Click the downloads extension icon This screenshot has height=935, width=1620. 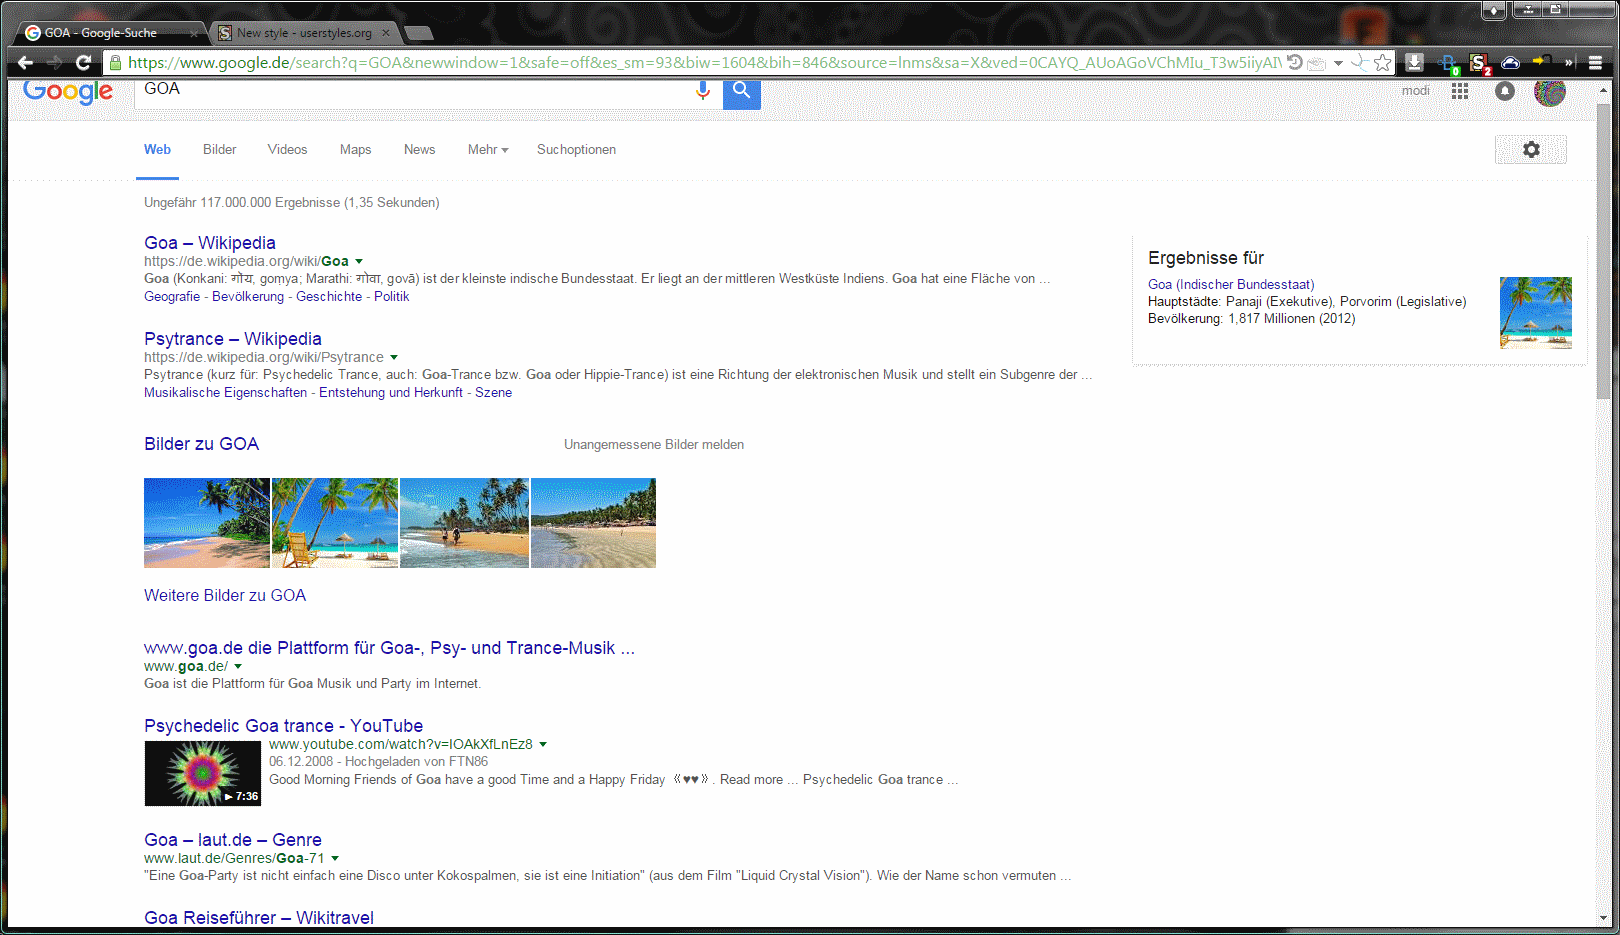pos(1414,62)
